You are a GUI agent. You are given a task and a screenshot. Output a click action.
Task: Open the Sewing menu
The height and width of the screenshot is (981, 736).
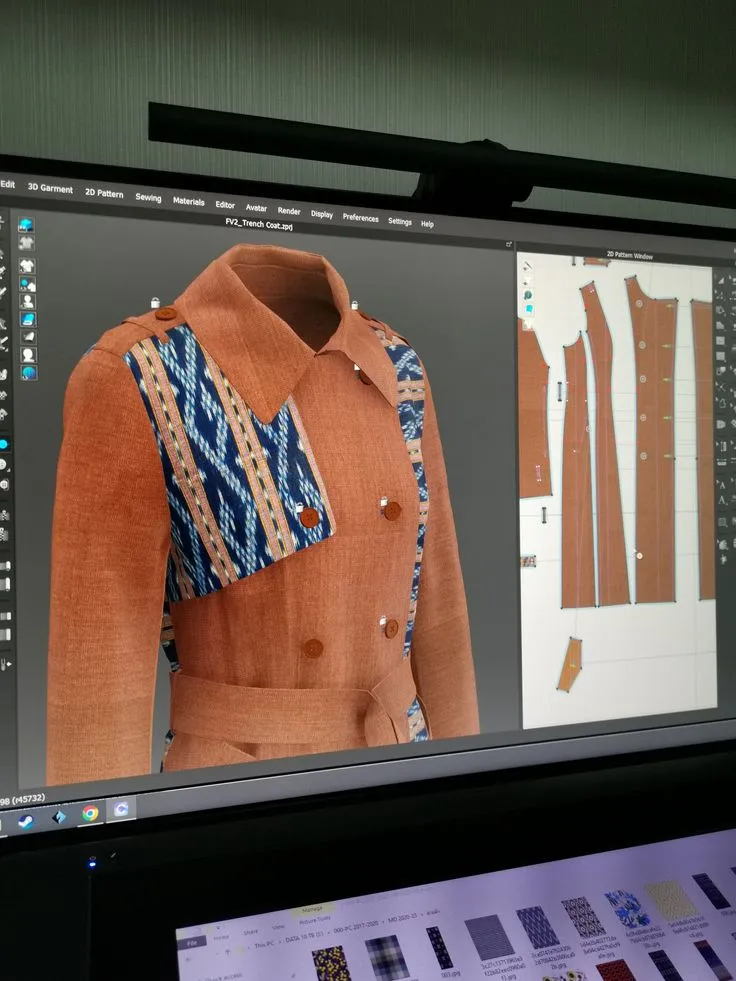point(148,198)
